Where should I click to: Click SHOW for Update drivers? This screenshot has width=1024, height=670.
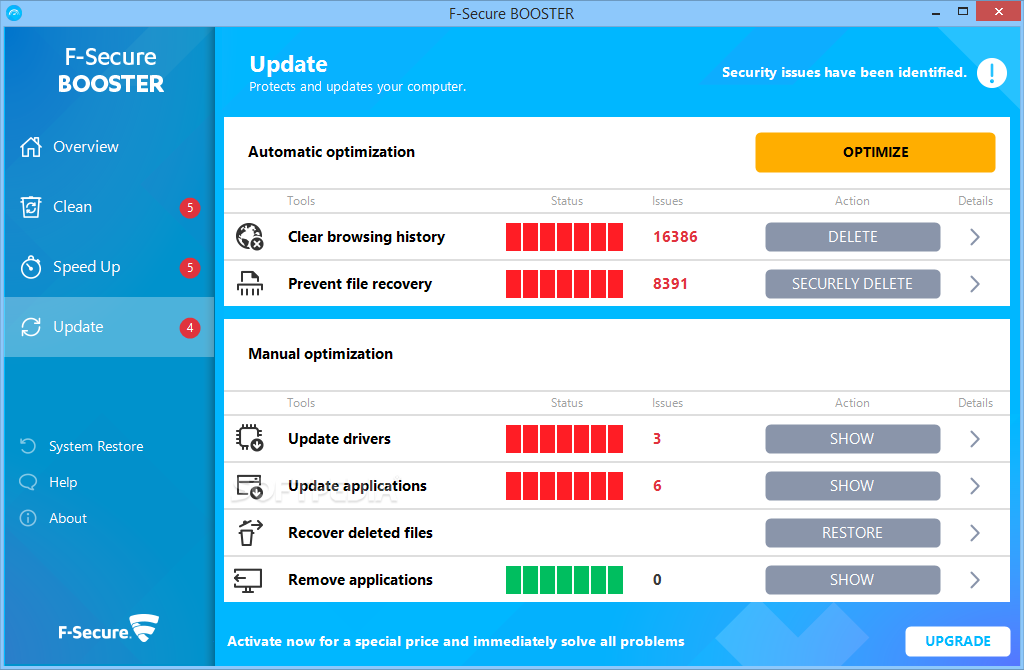click(852, 439)
